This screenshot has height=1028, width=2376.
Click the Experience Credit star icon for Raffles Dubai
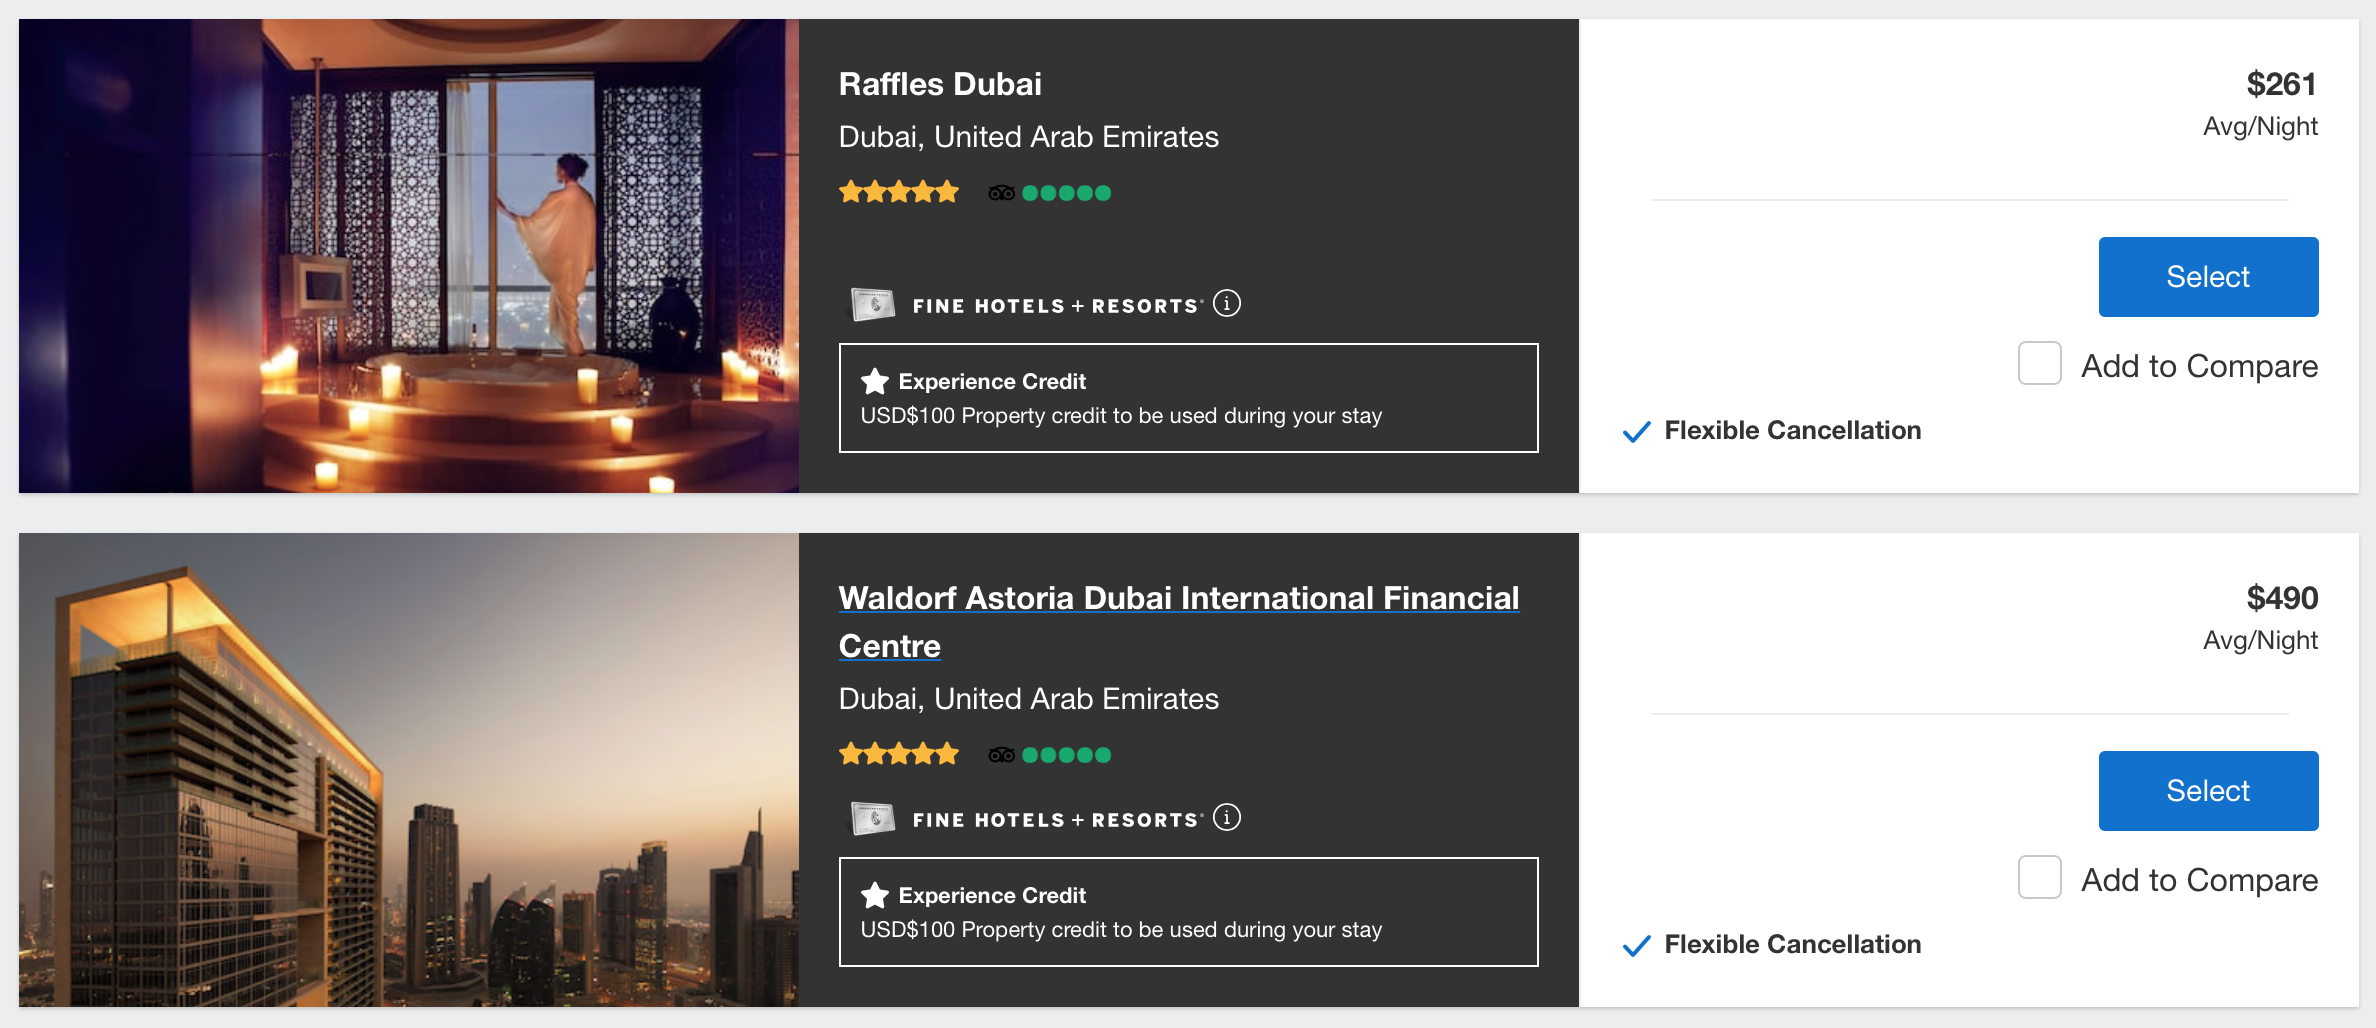click(875, 381)
